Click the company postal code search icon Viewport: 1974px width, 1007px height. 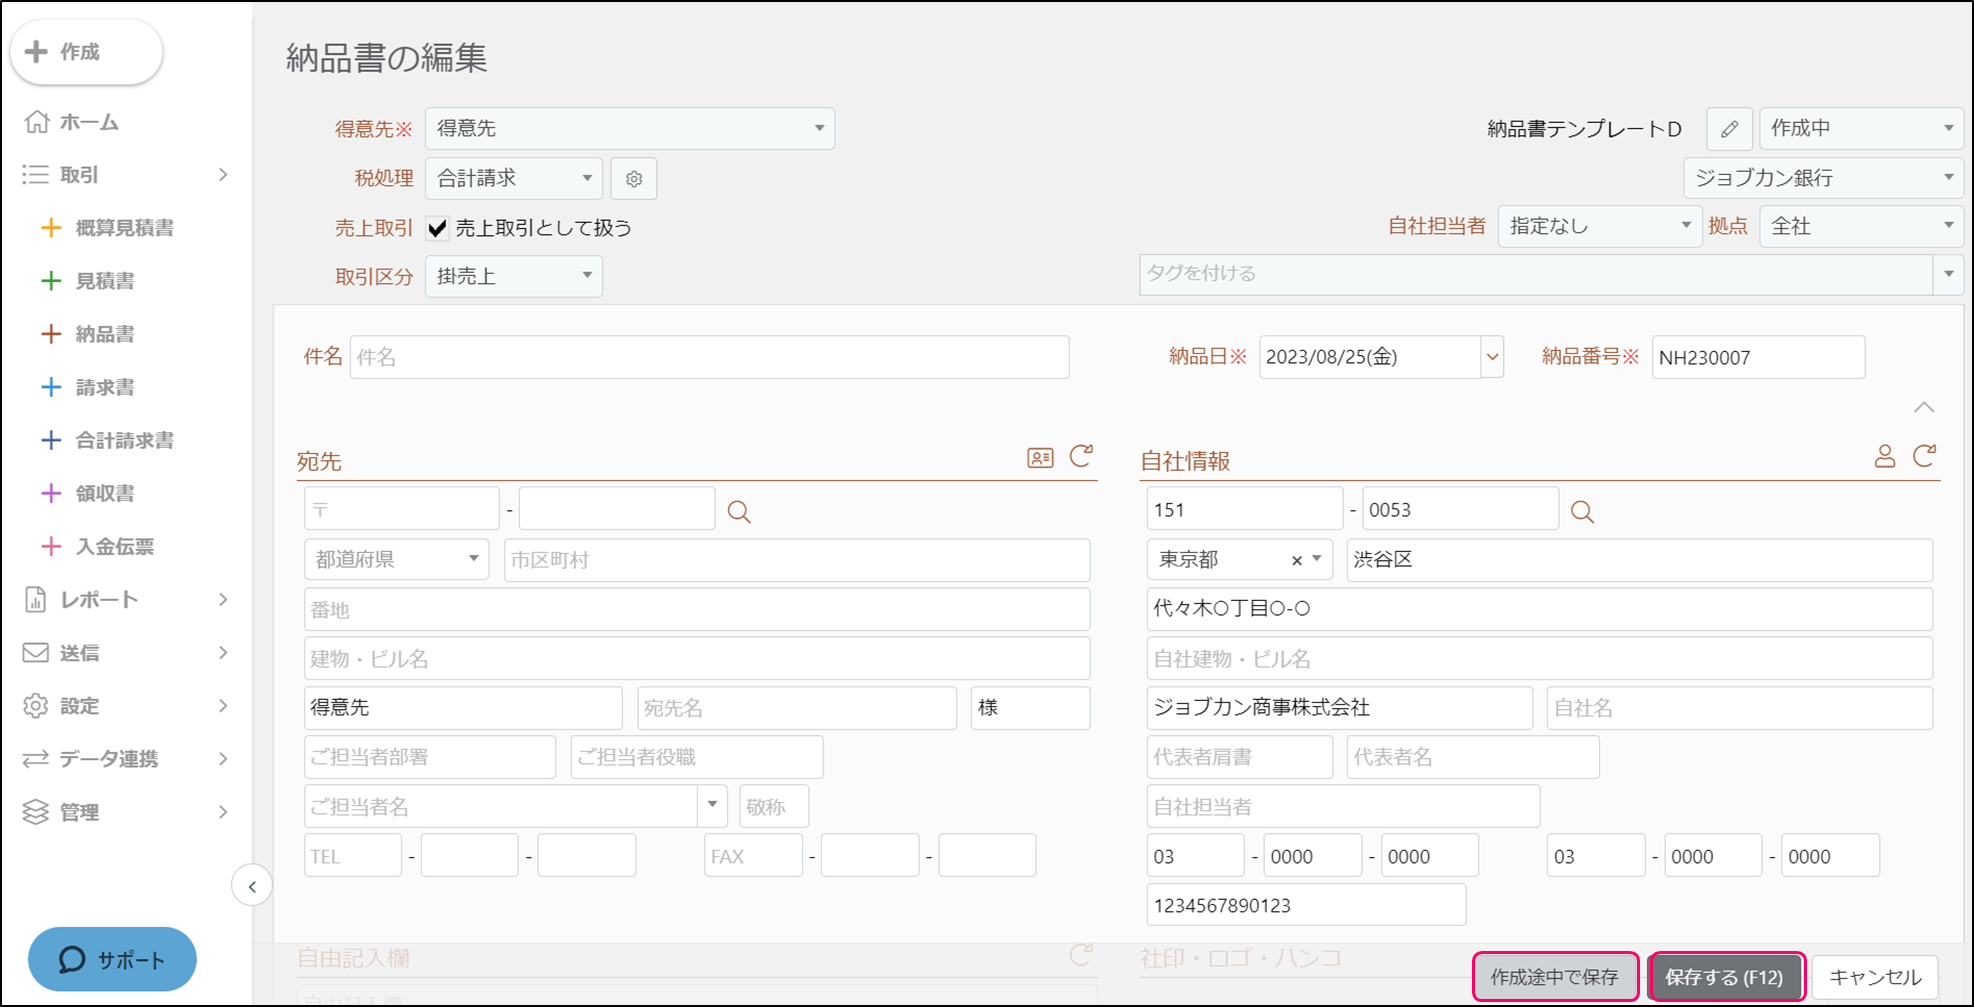click(x=1581, y=512)
